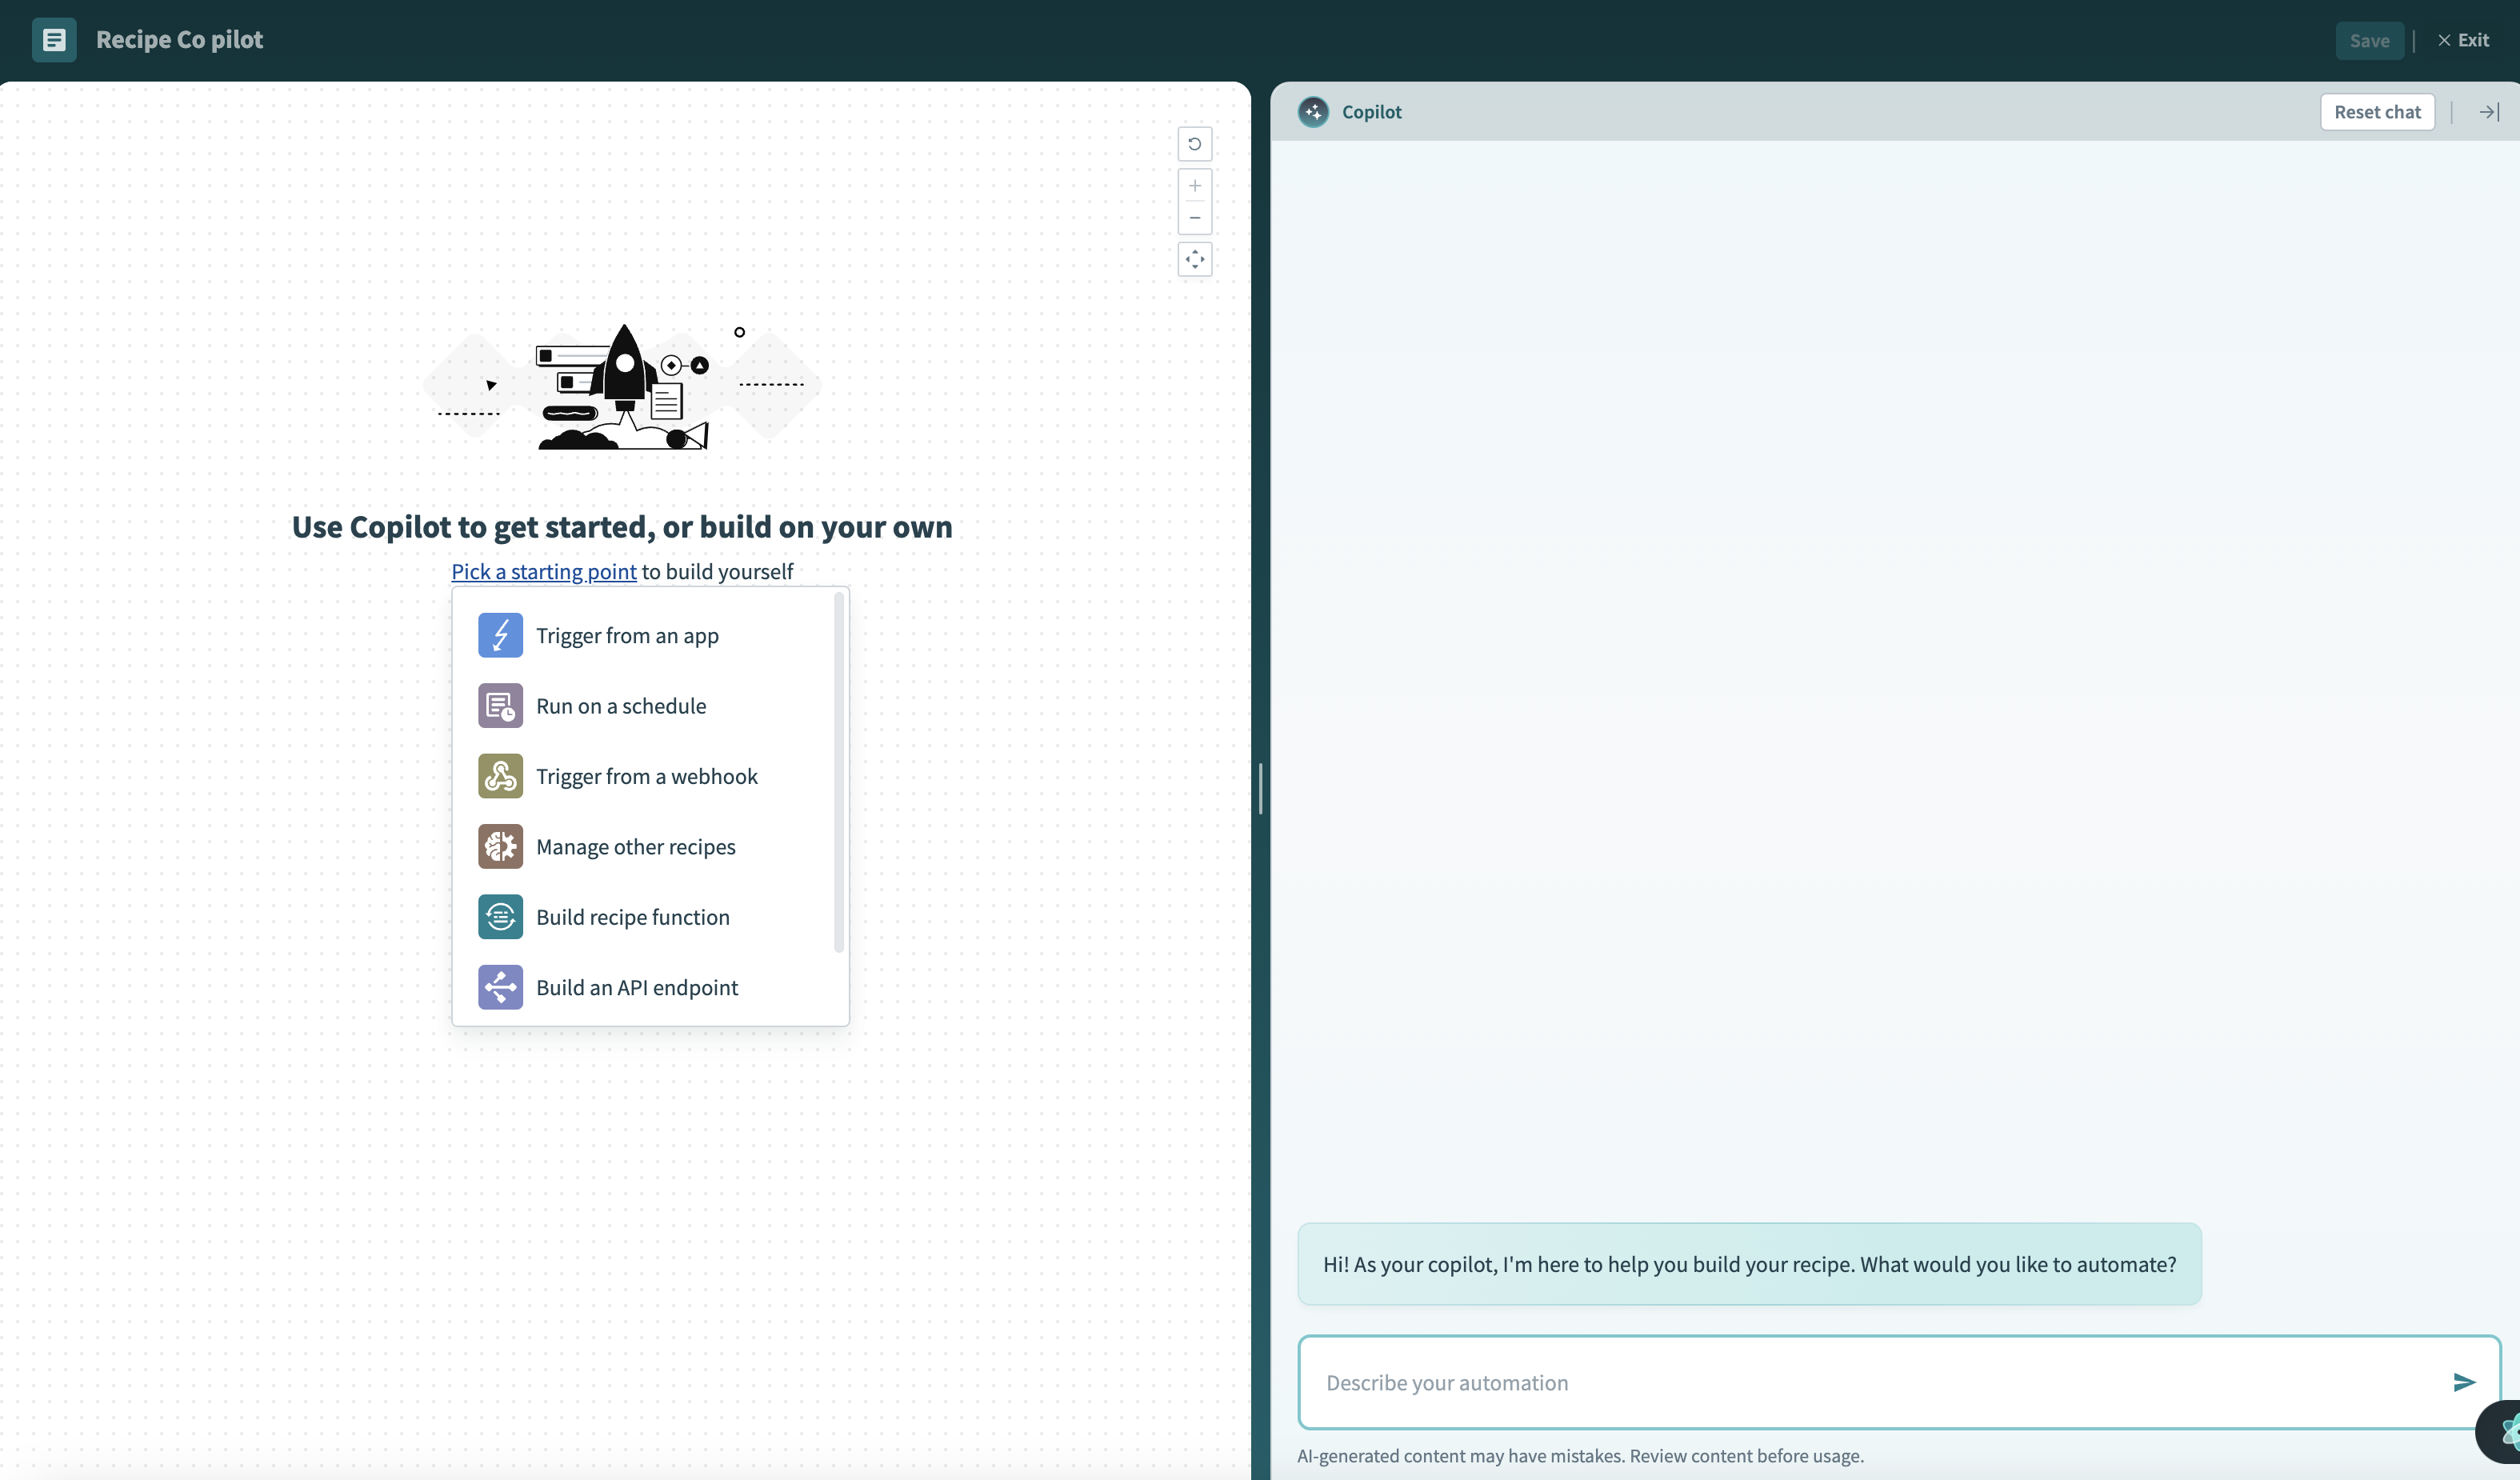Click the recipe document icon in header
Image resolution: width=2520 pixels, height=1480 pixels.
(54, 40)
